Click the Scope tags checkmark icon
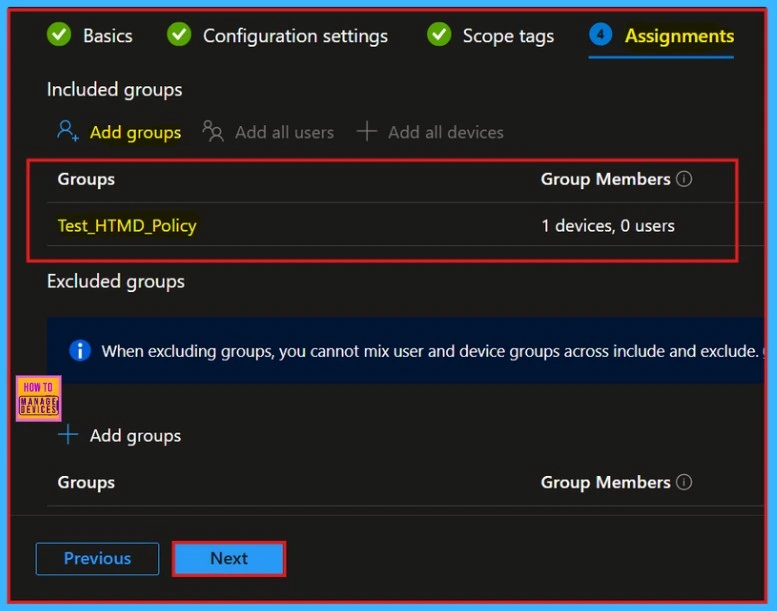777x611 pixels. tap(439, 35)
